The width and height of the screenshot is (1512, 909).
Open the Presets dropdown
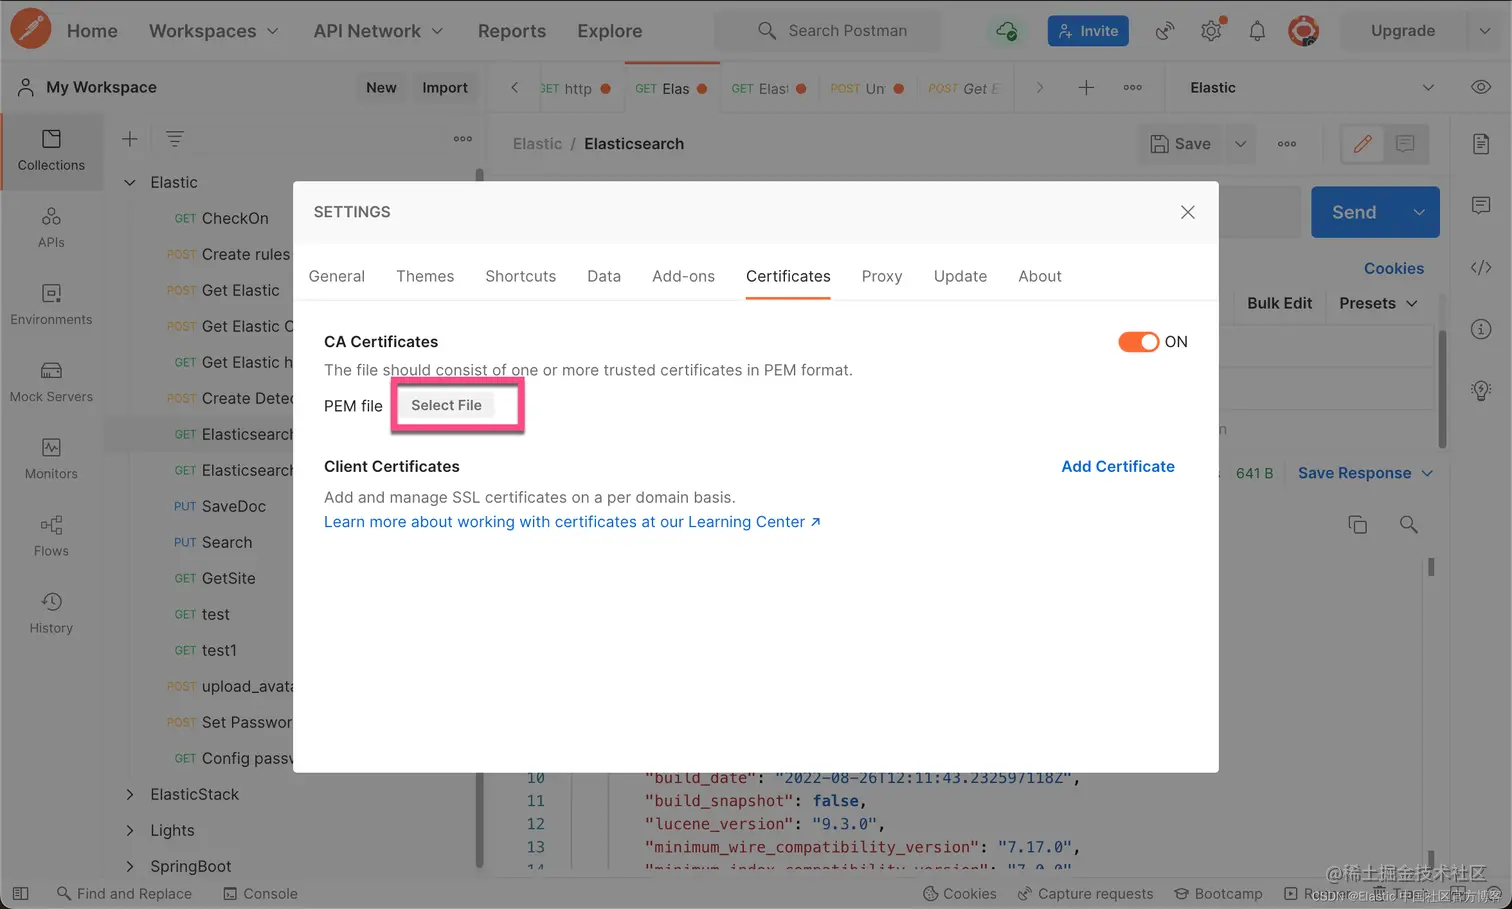[1378, 303]
